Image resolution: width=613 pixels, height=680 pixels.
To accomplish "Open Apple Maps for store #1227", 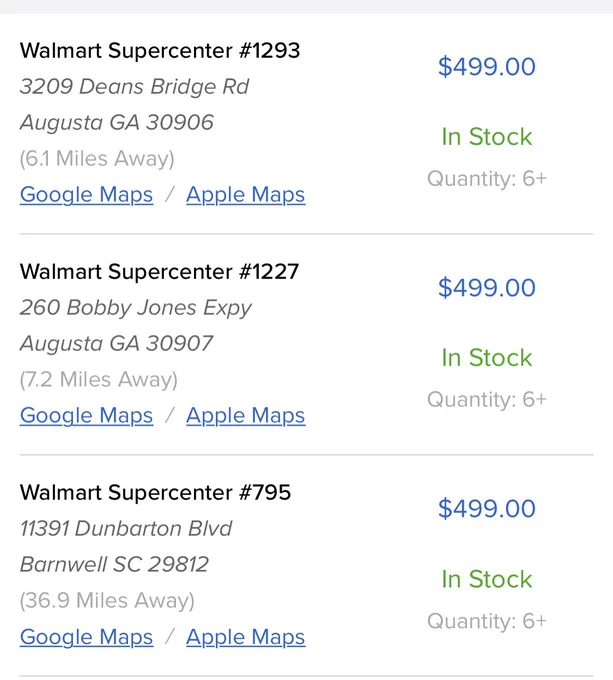I will tap(246, 415).
